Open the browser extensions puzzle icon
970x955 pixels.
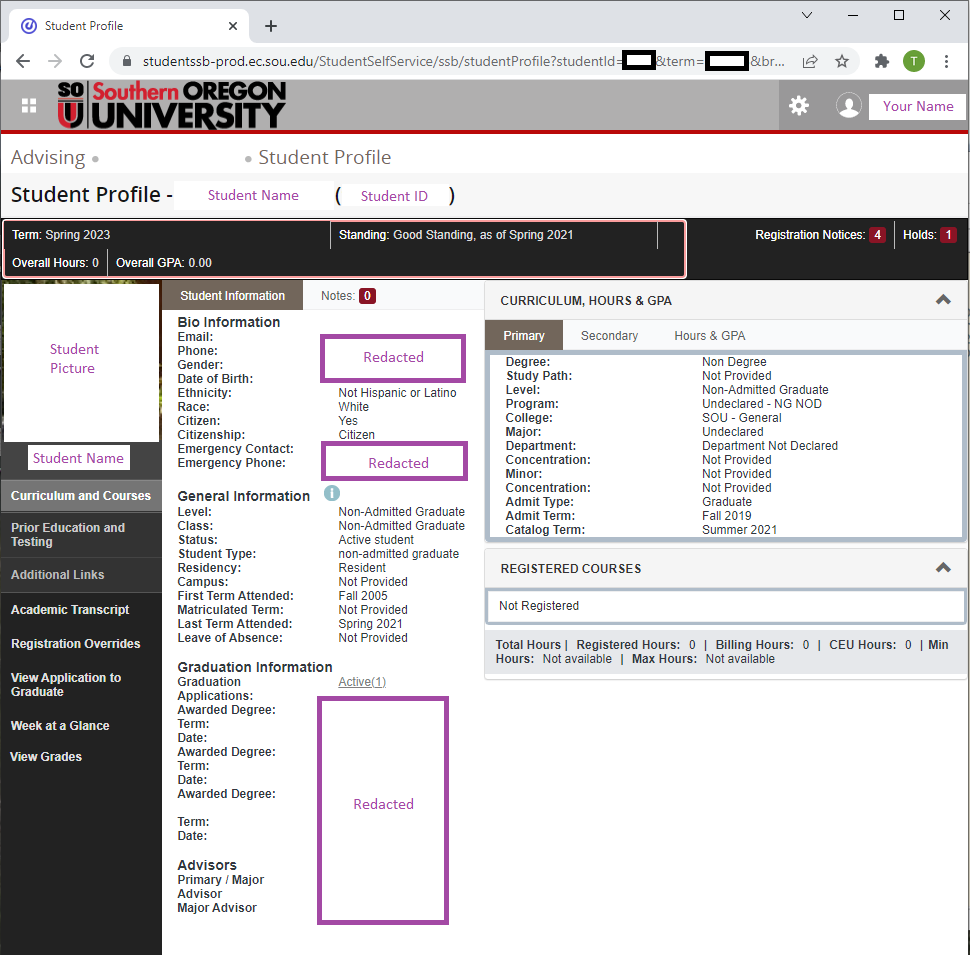(x=881, y=61)
